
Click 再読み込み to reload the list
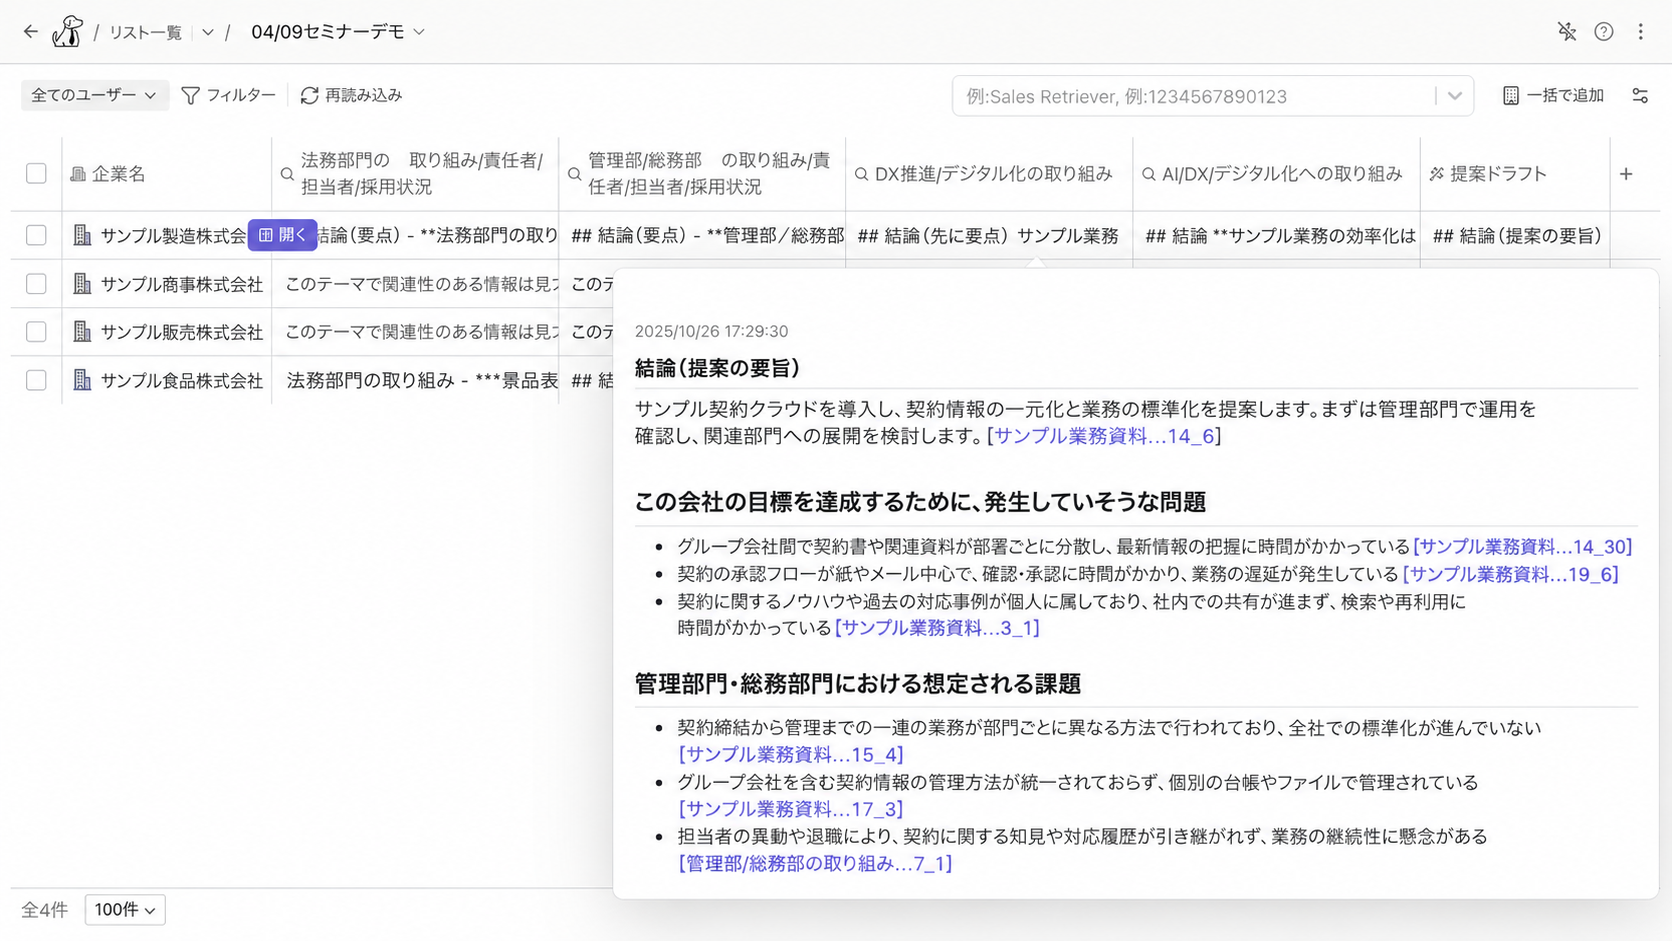point(351,95)
